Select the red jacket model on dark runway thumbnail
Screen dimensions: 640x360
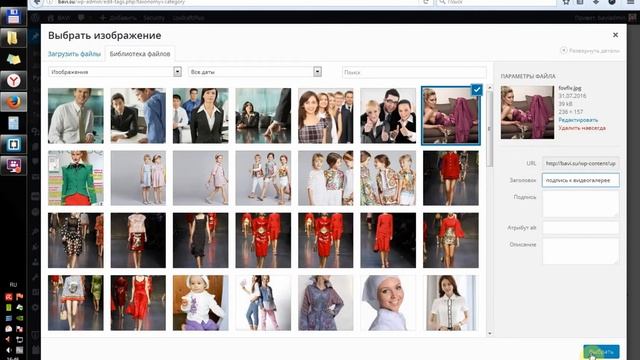coord(451,178)
